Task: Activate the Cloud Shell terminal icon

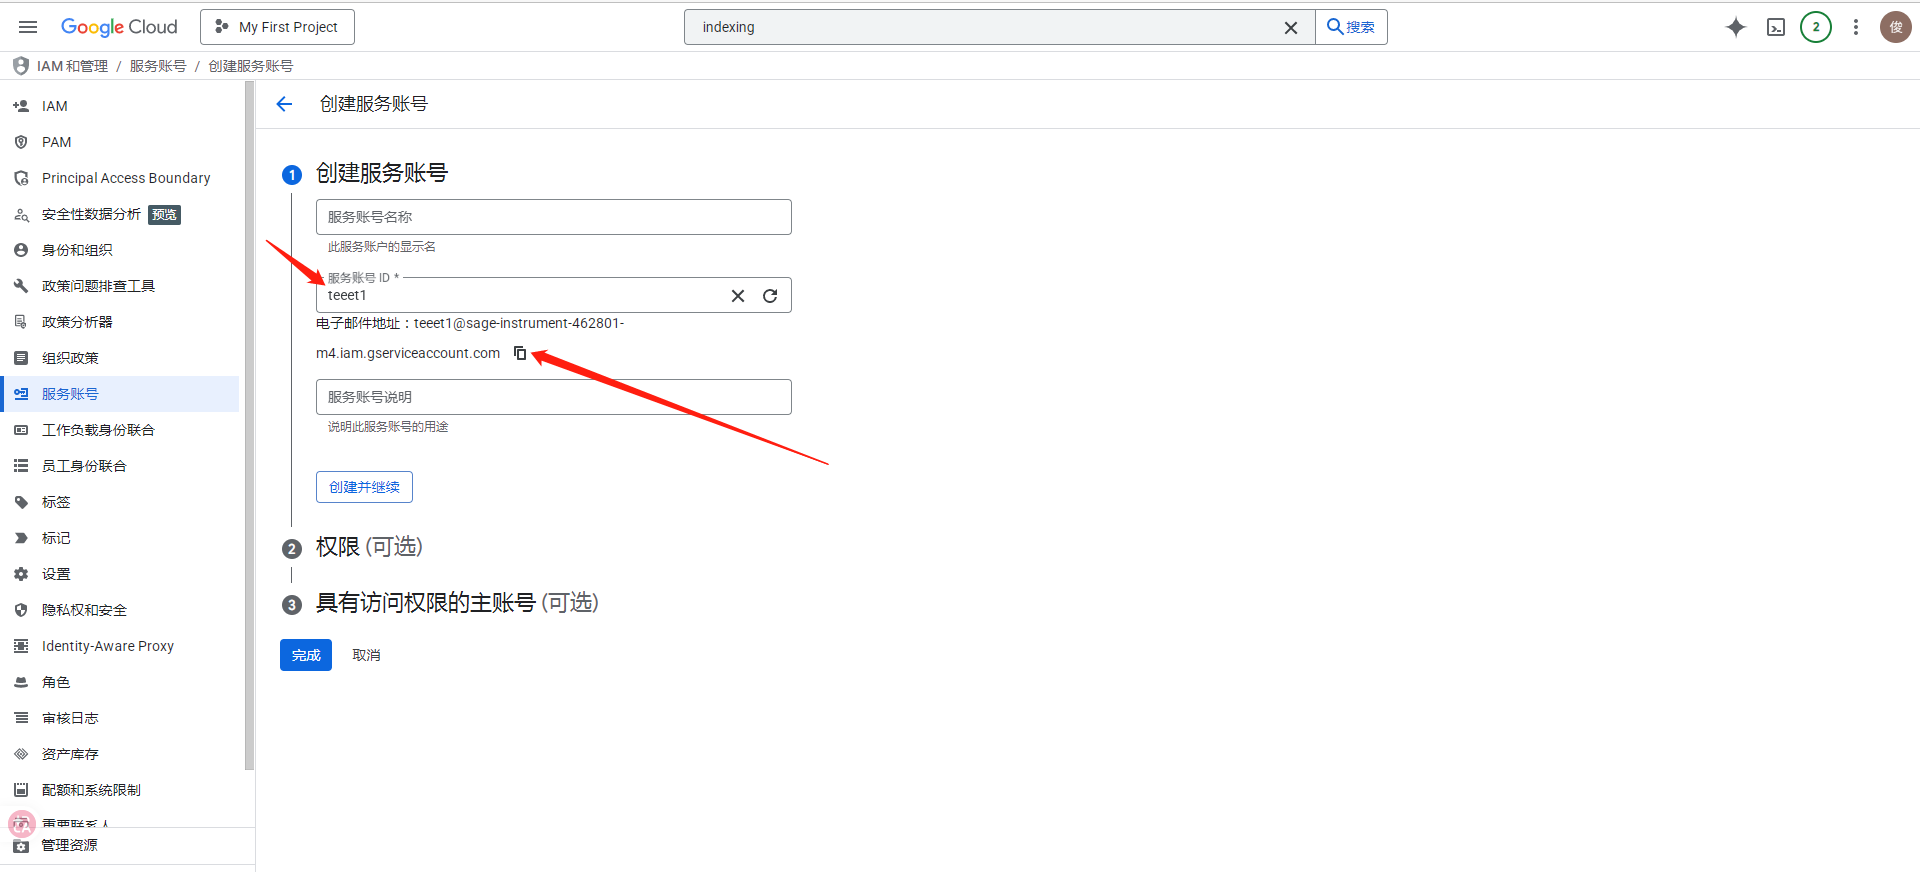Action: coord(1776,27)
